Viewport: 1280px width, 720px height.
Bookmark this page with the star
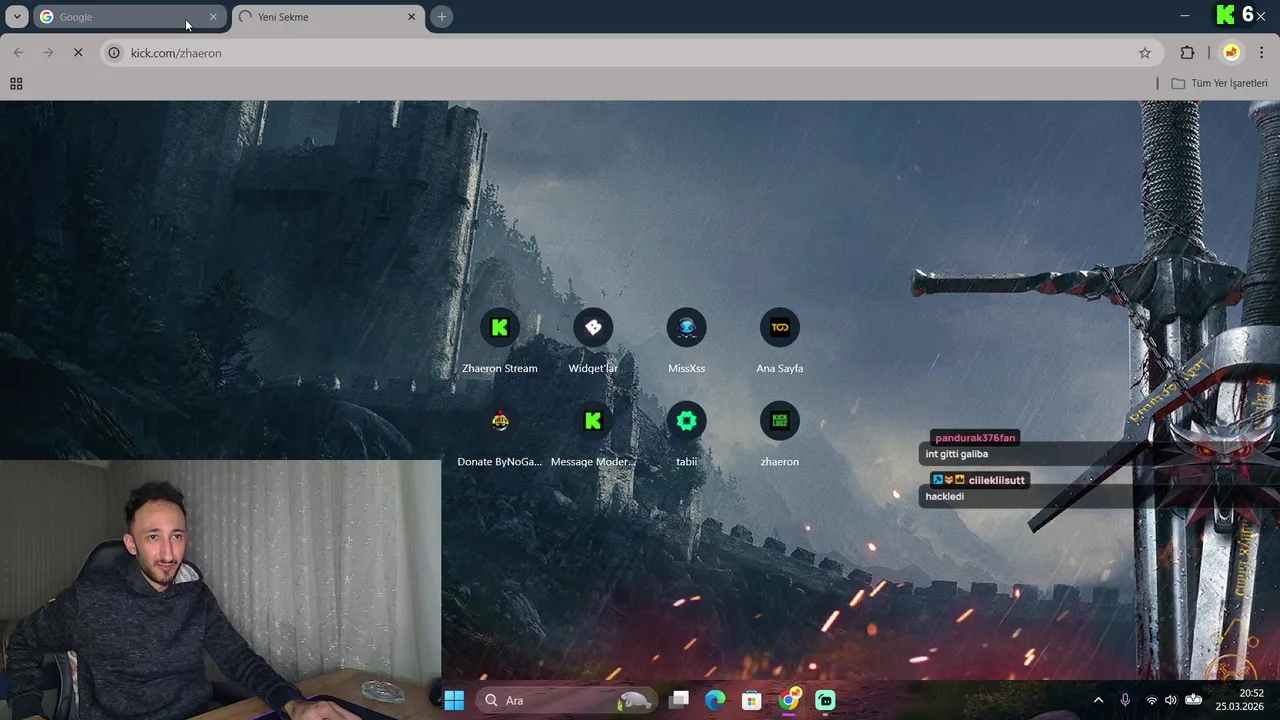(1145, 53)
